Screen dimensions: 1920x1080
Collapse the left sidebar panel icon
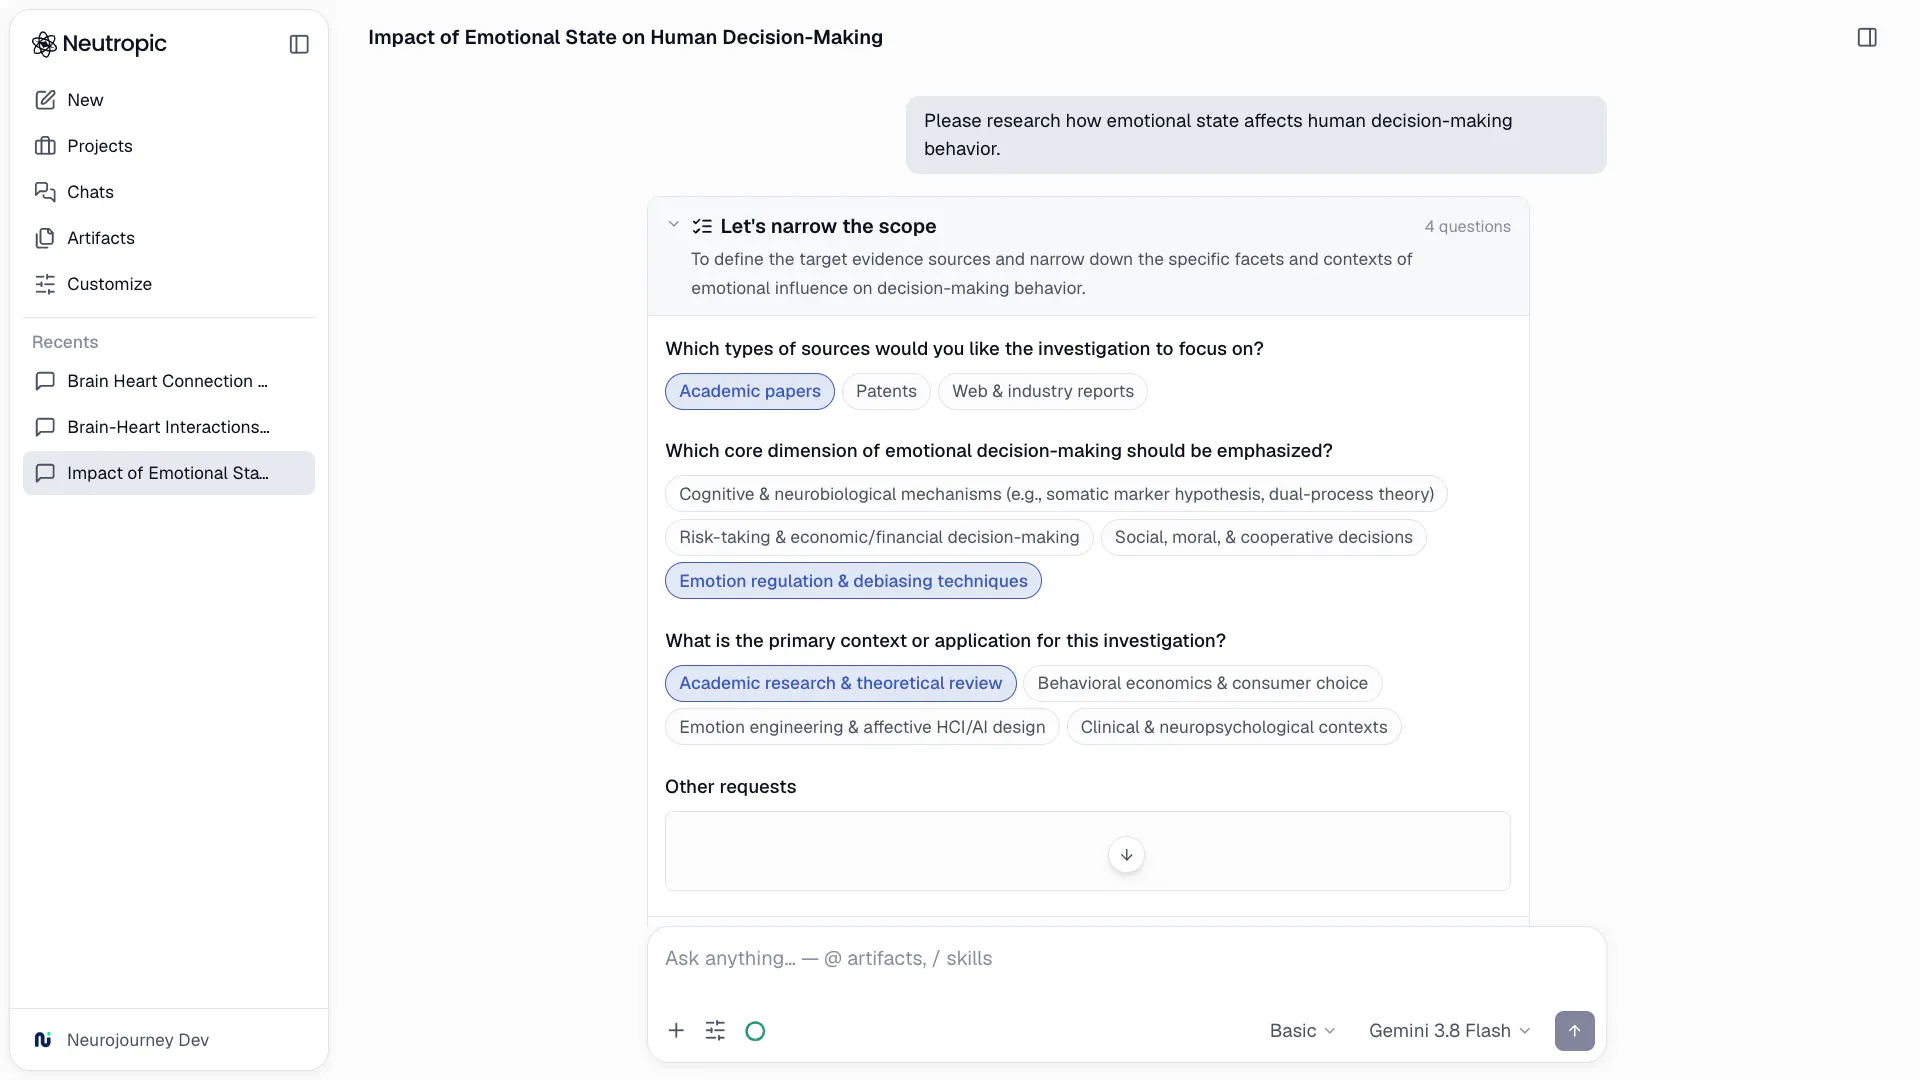pos(299,44)
